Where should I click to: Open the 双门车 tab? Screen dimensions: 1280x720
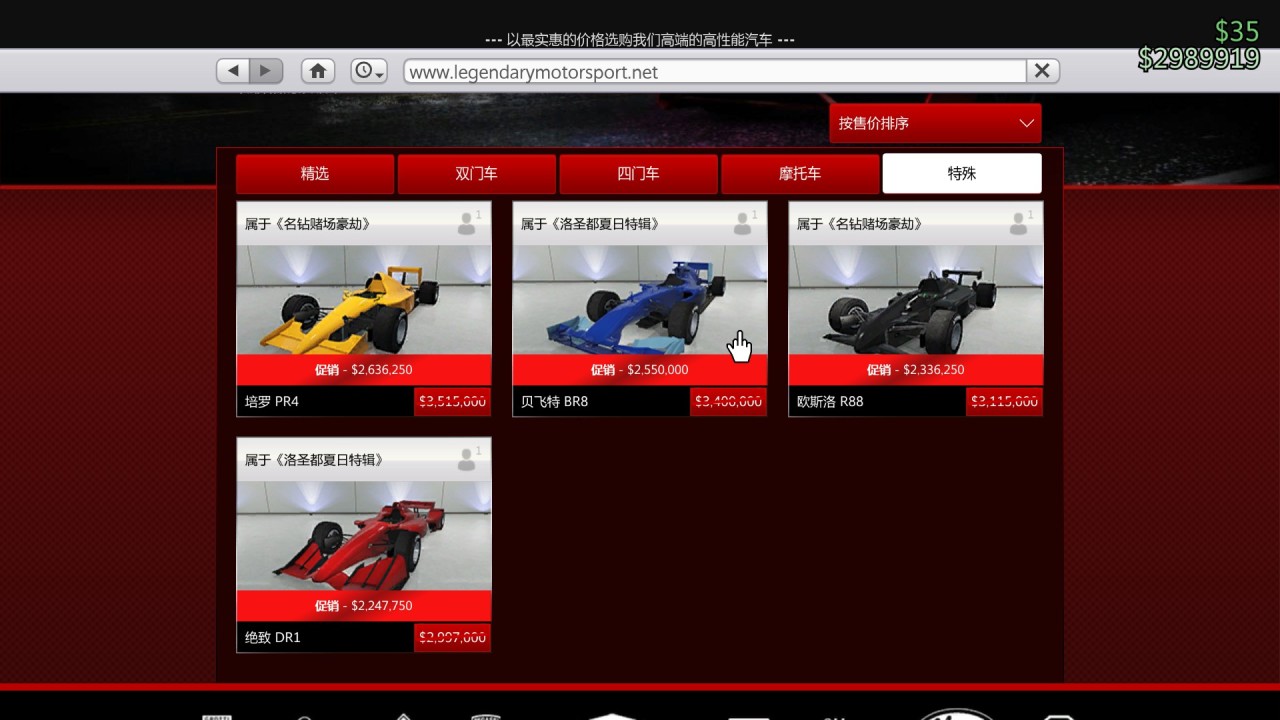pyautogui.click(x=476, y=173)
